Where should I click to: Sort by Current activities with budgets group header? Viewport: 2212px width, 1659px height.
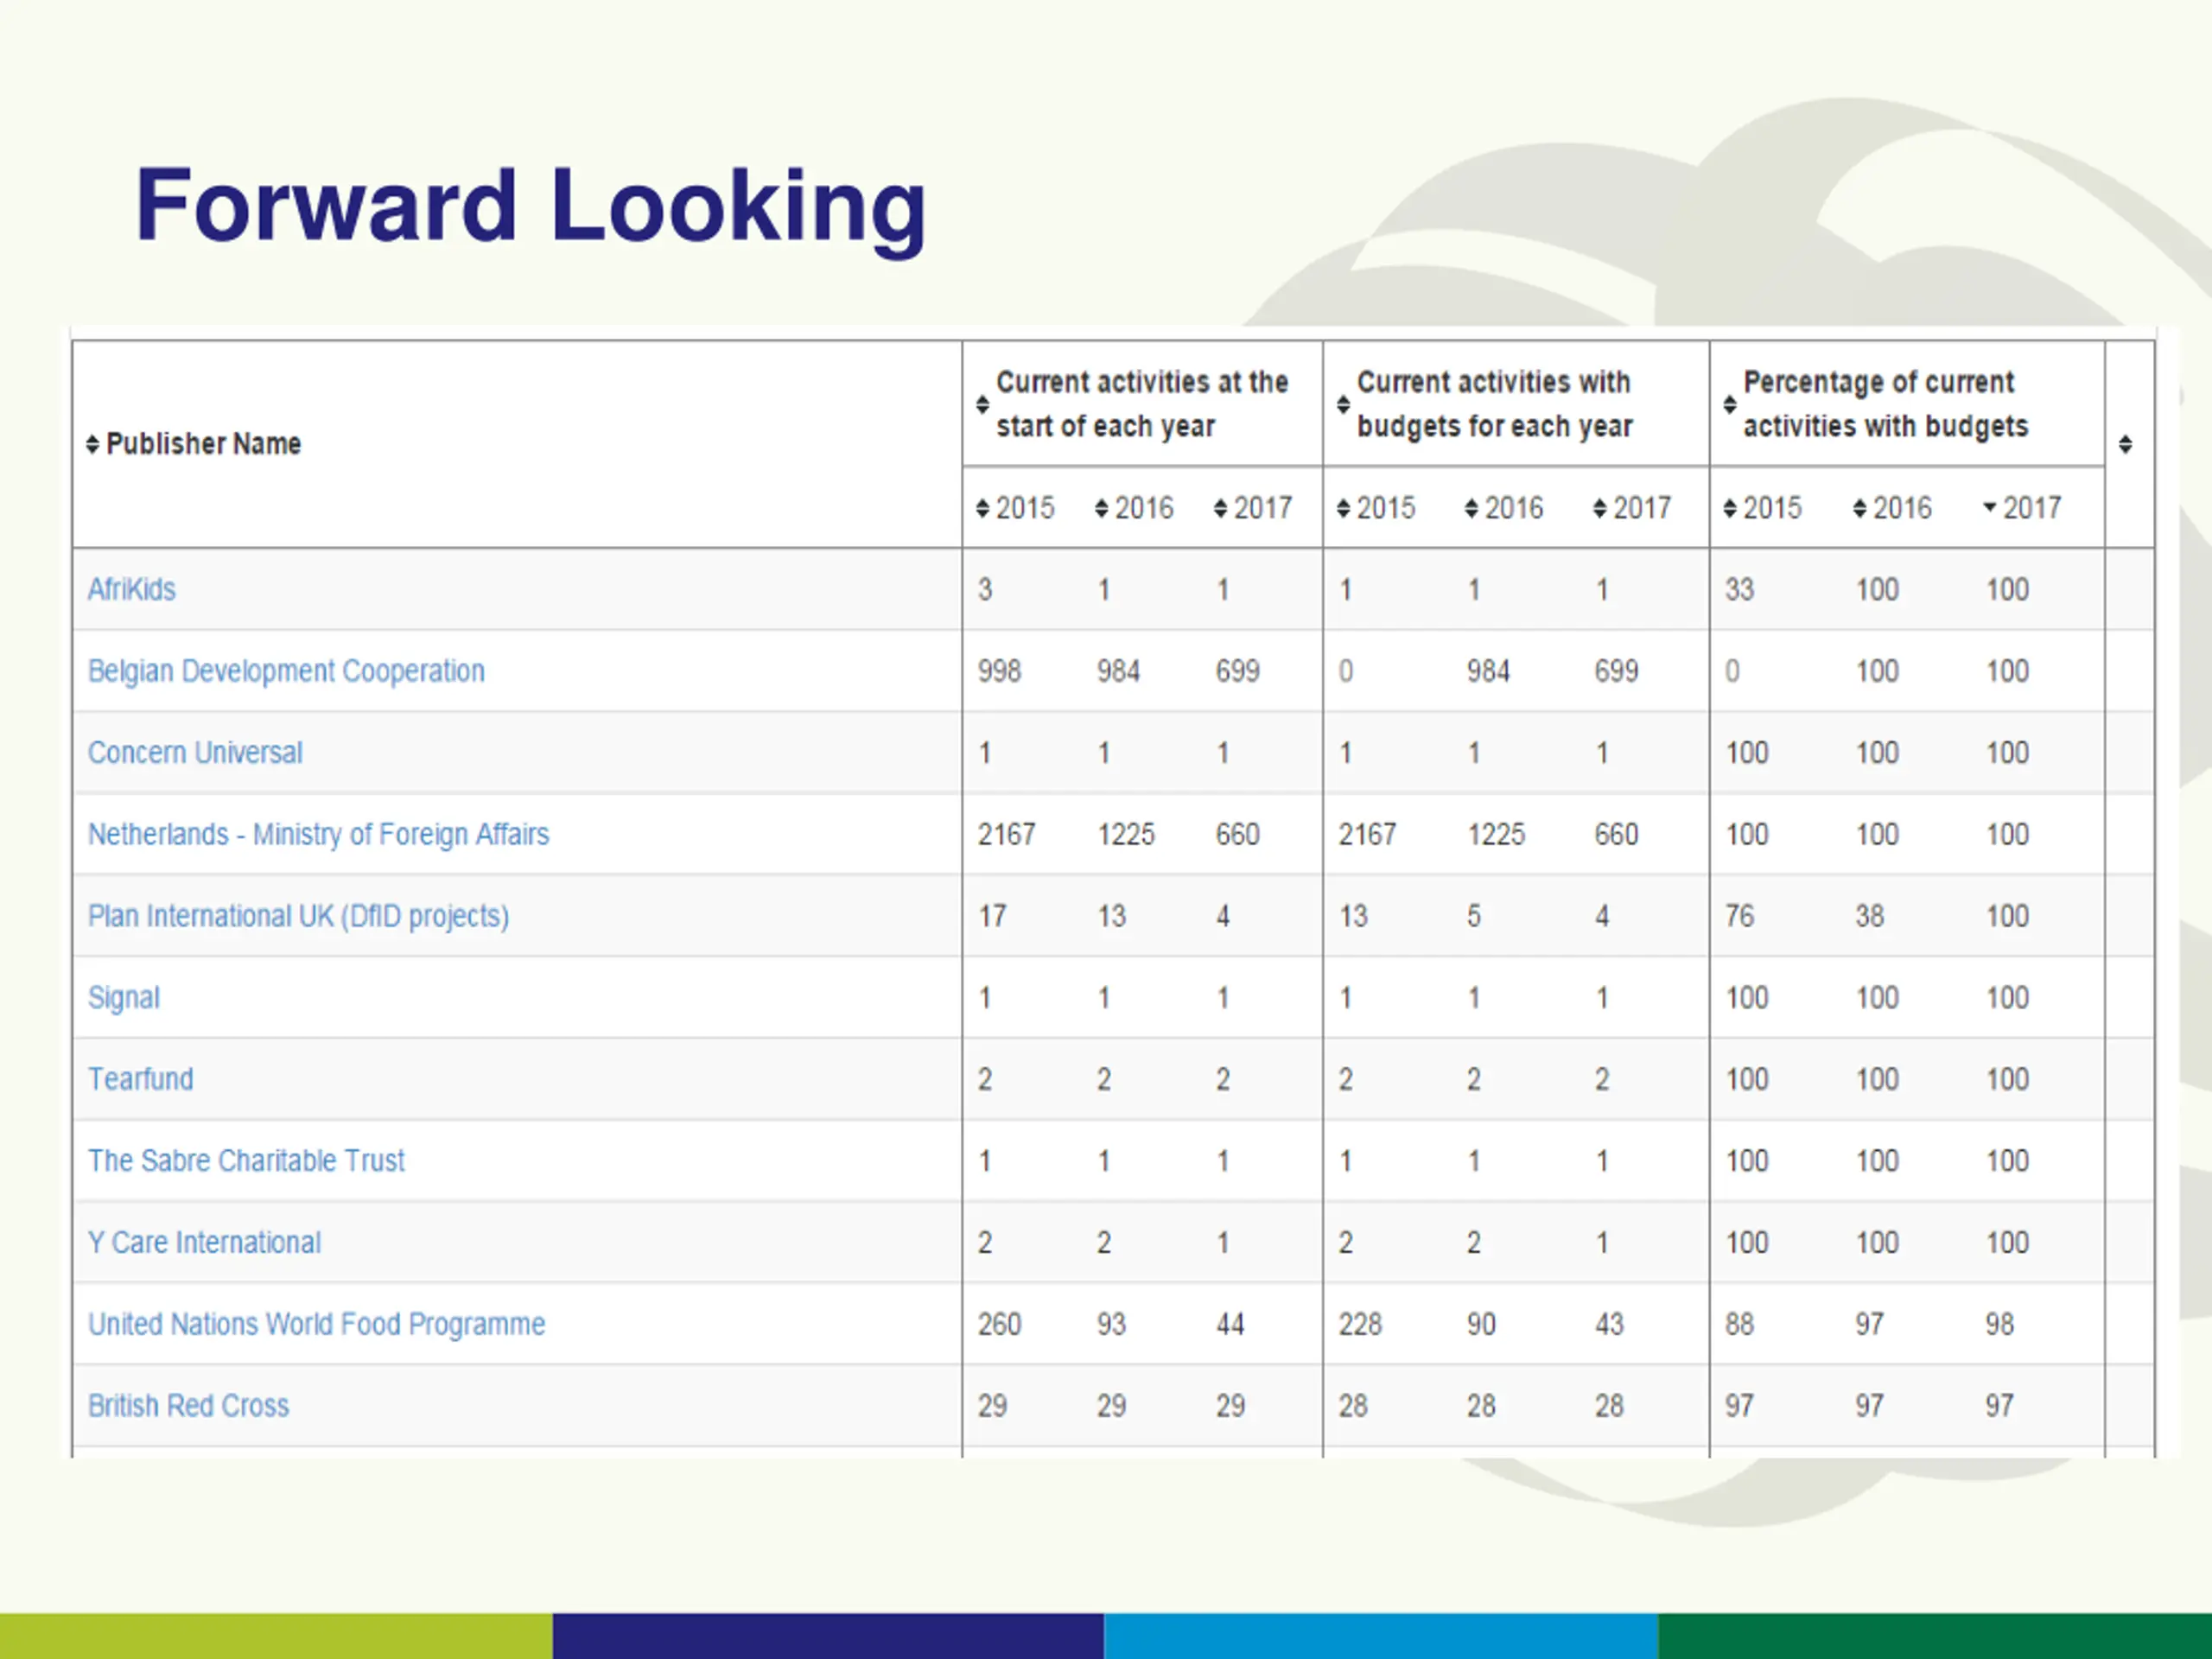point(1485,404)
